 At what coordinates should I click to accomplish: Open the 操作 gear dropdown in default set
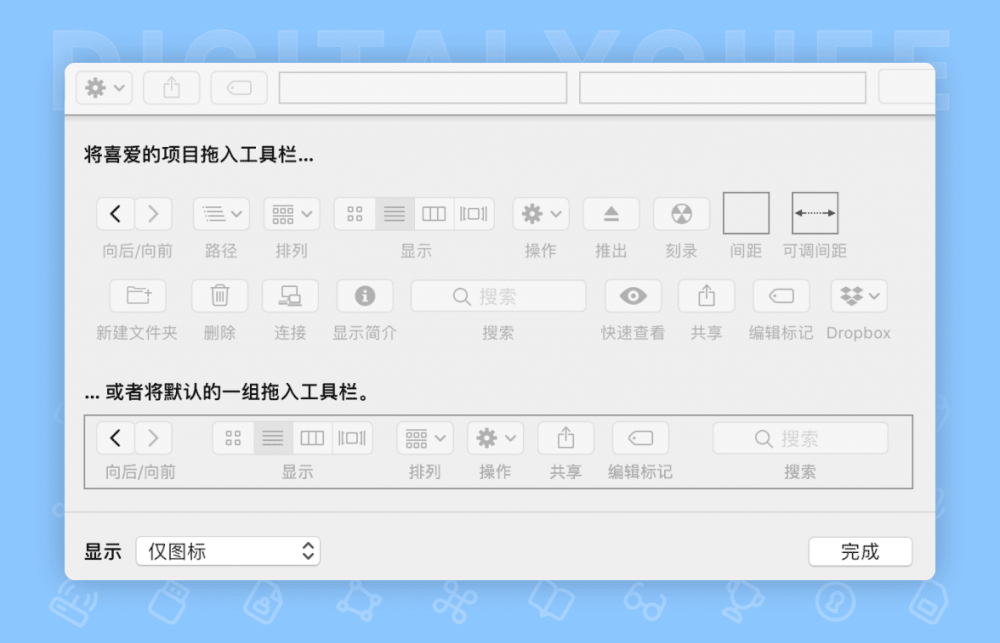click(496, 438)
